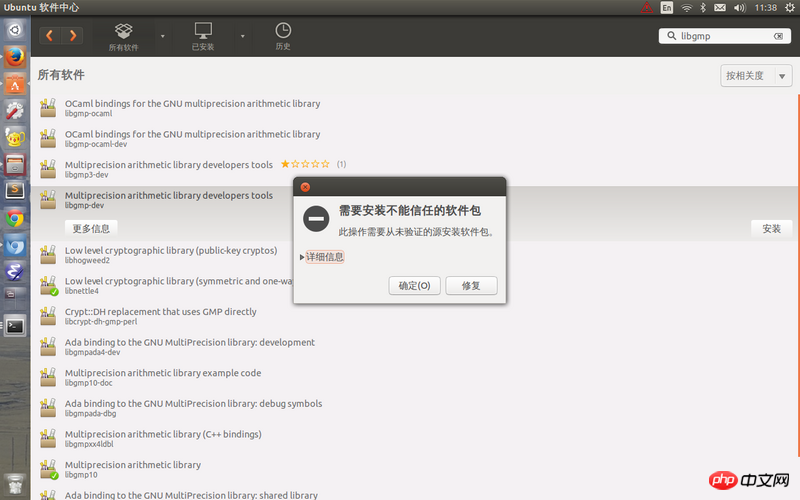Image resolution: width=800 pixels, height=500 pixels.
Task: Open the En input method indicator
Action: pyautogui.click(x=666, y=8)
